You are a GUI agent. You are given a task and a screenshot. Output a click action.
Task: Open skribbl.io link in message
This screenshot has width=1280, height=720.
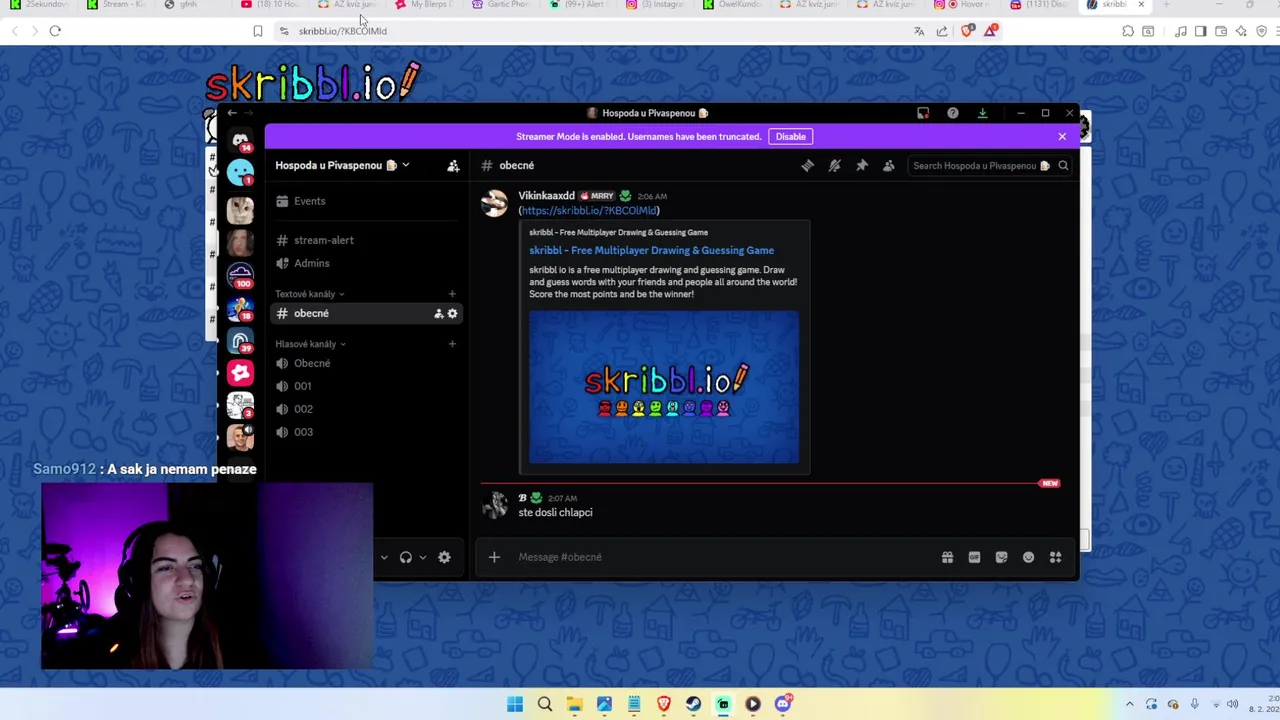click(589, 211)
